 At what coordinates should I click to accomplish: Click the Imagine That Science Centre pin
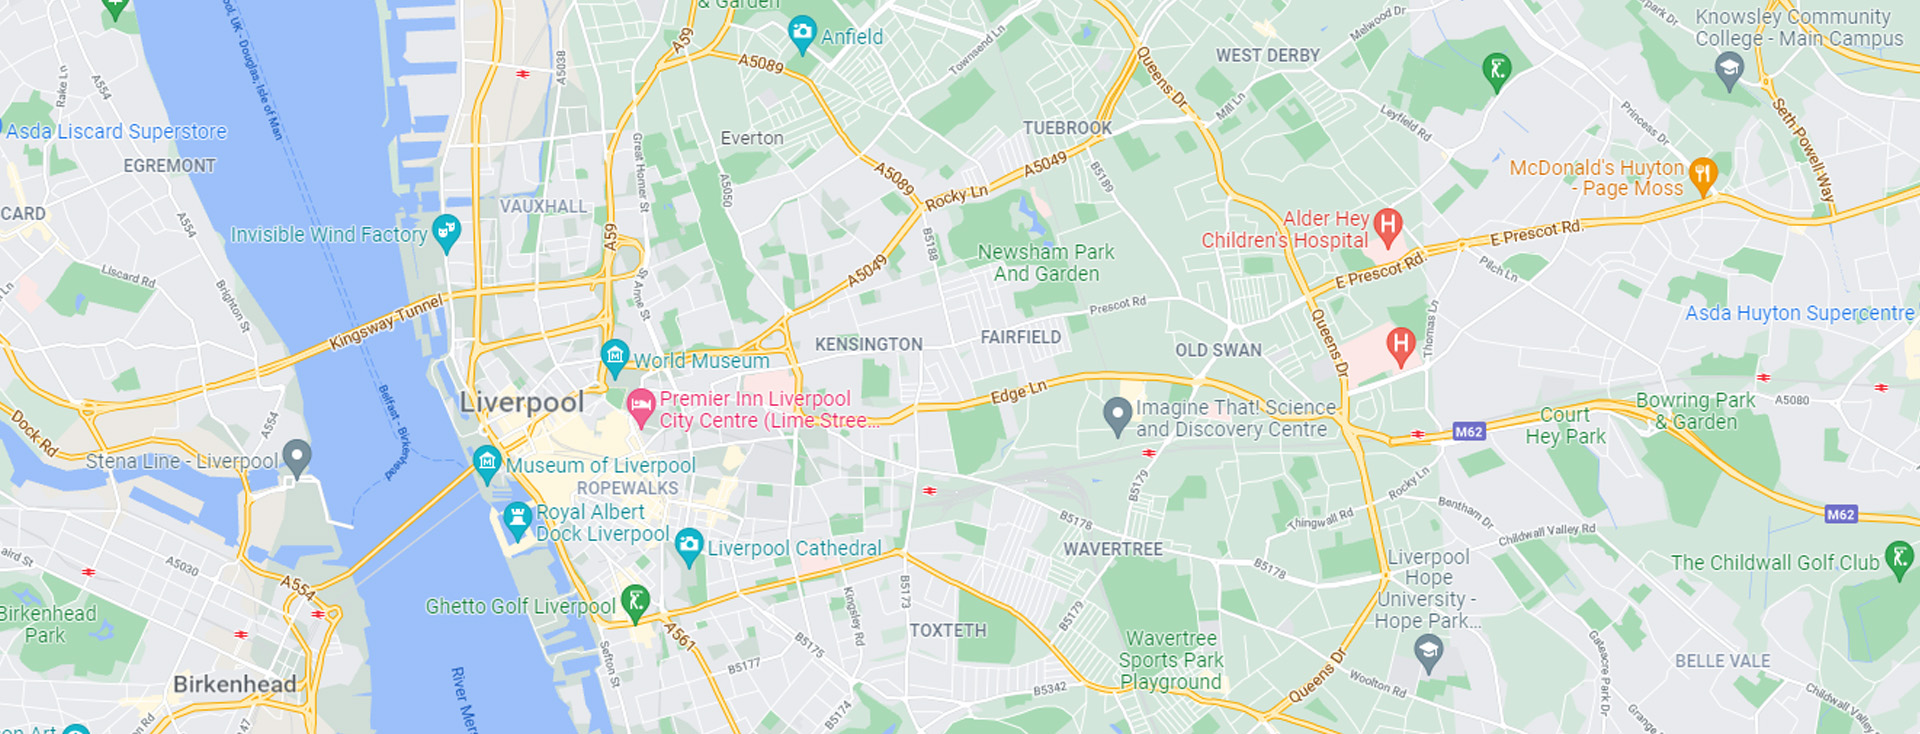click(1117, 416)
